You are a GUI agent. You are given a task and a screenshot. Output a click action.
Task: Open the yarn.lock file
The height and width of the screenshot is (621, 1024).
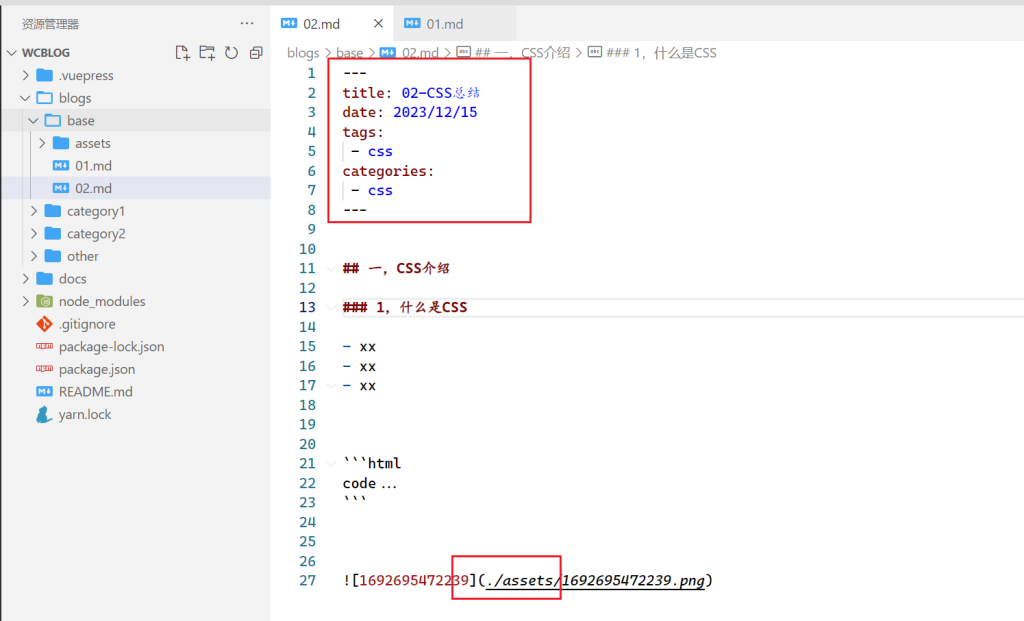[85, 415]
